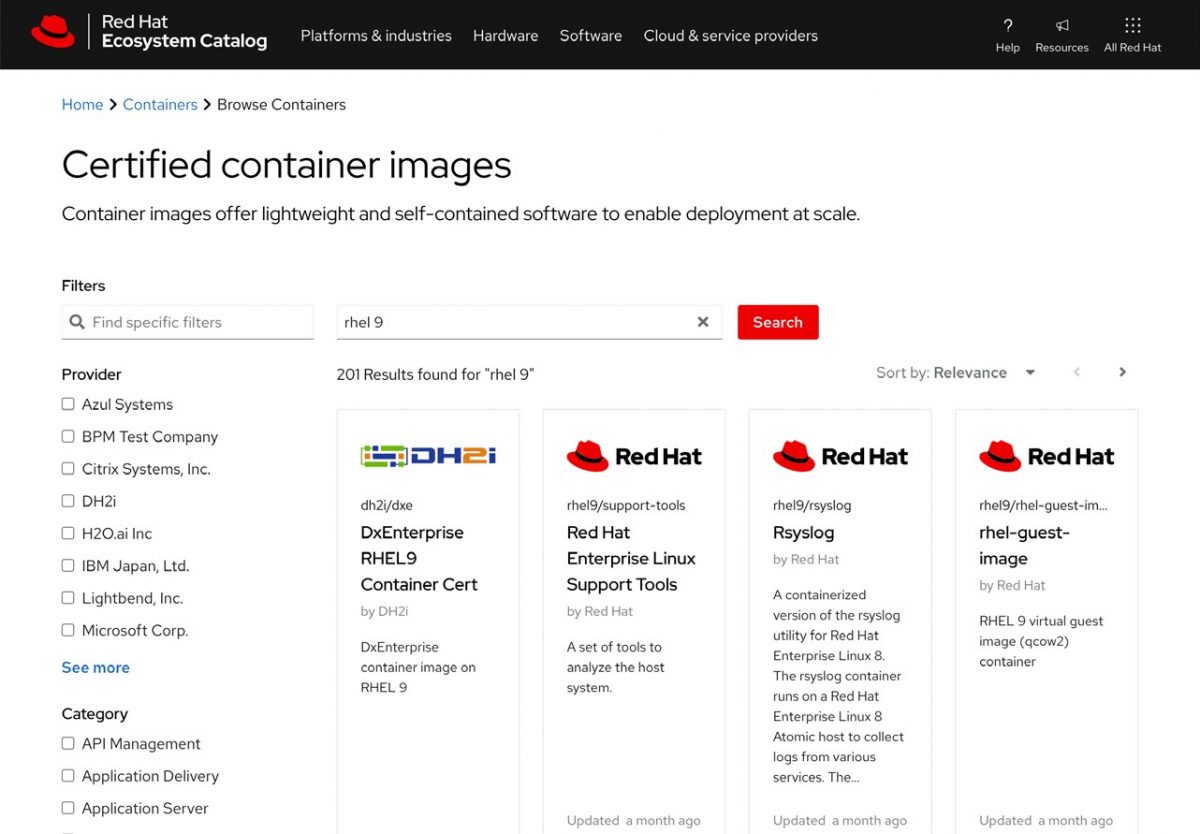The height and width of the screenshot is (834, 1200).
Task: Open the All Red Hat grid icon
Action: coord(1133,25)
